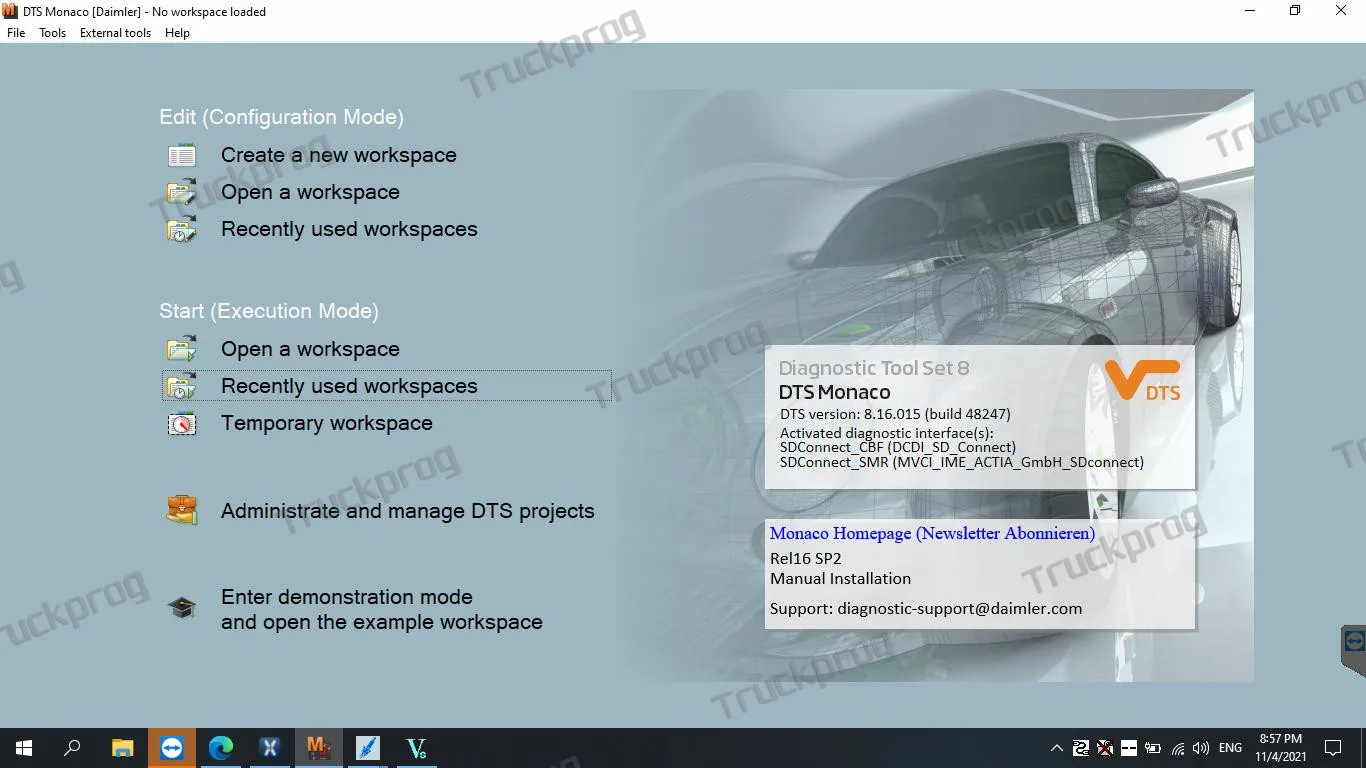Click the DTS version 8.16.015 text
The width and height of the screenshot is (1366, 768).
click(895, 414)
